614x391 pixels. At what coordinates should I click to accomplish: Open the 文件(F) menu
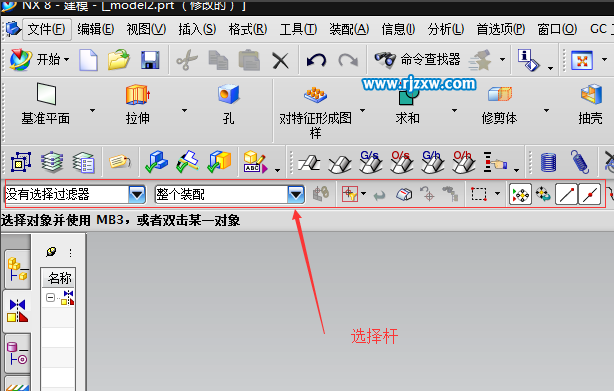click(x=47, y=29)
